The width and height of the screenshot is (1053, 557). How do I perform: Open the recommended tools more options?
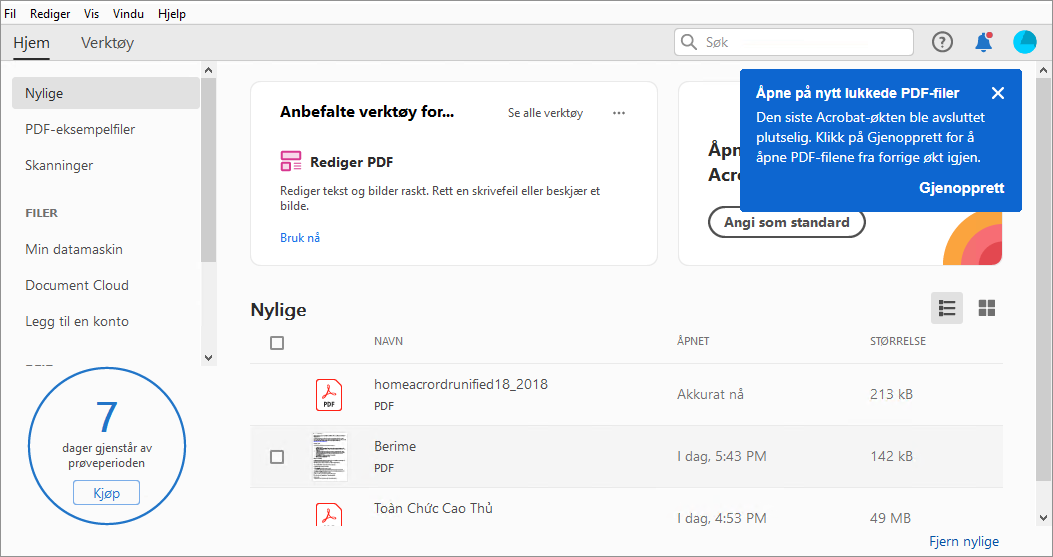coord(619,113)
